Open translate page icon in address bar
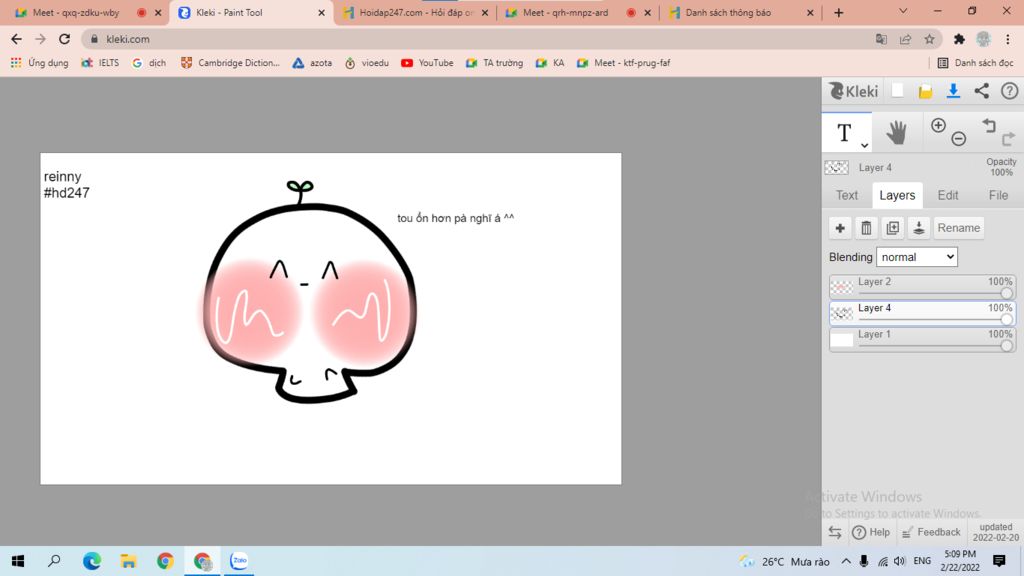 (x=881, y=39)
